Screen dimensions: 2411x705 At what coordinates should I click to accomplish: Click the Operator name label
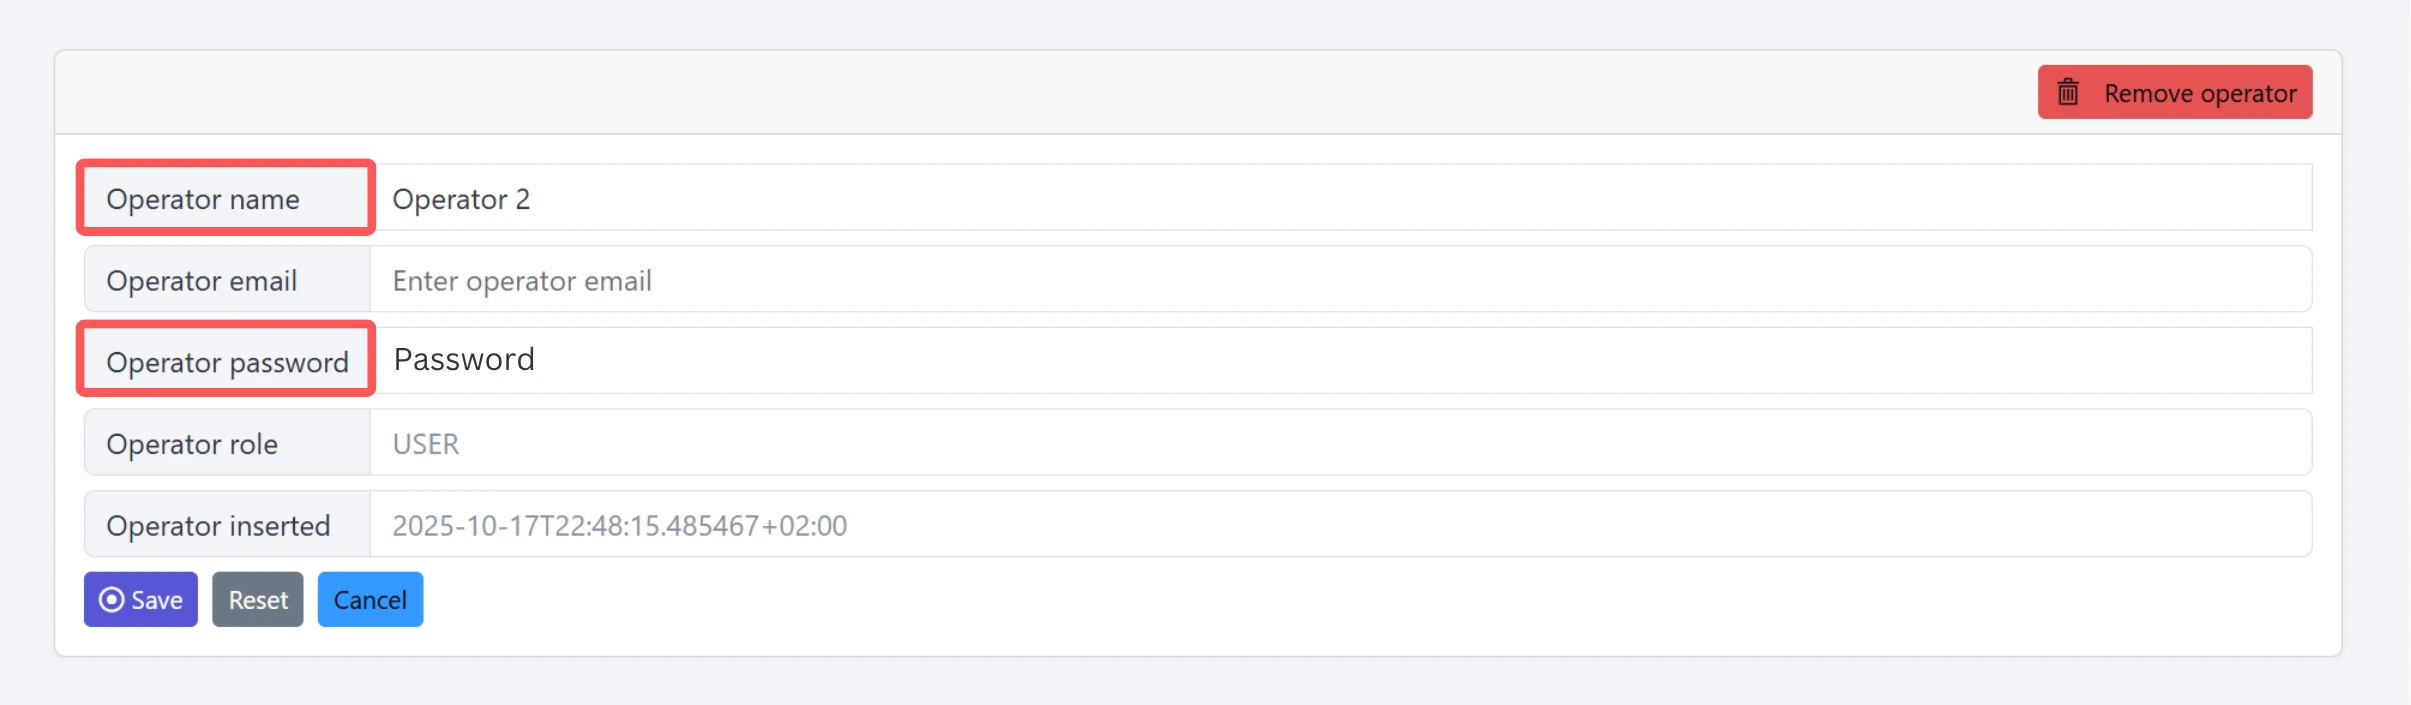click(203, 199)
